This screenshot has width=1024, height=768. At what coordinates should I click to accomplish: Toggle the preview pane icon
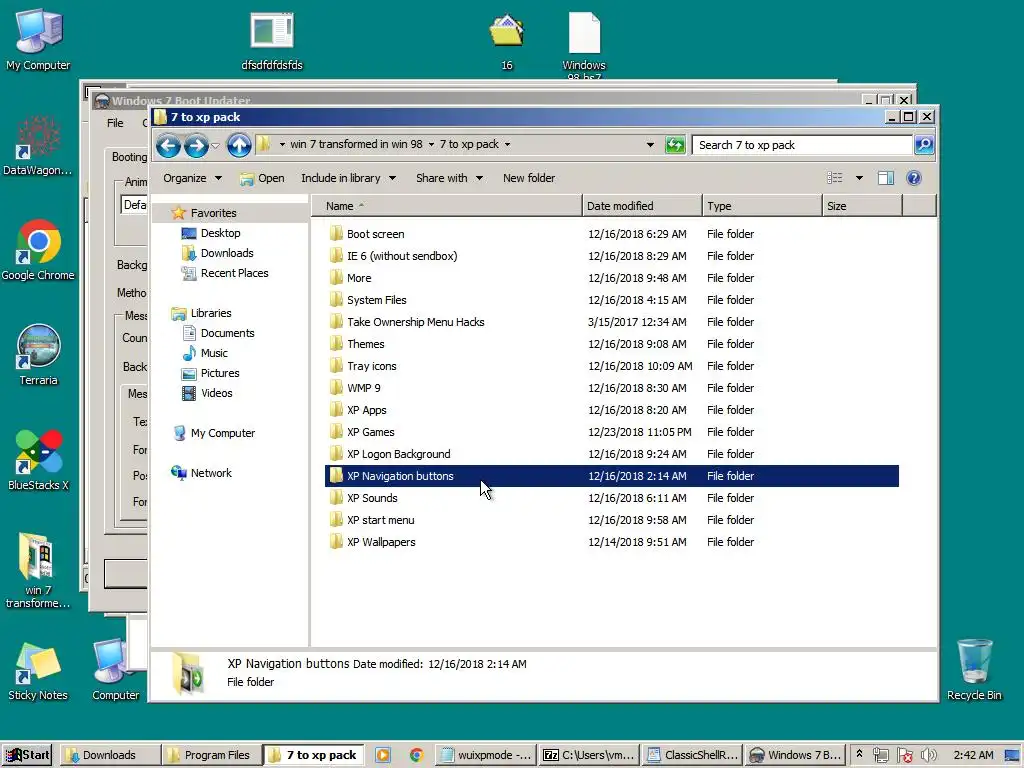[x=886, y=178]
